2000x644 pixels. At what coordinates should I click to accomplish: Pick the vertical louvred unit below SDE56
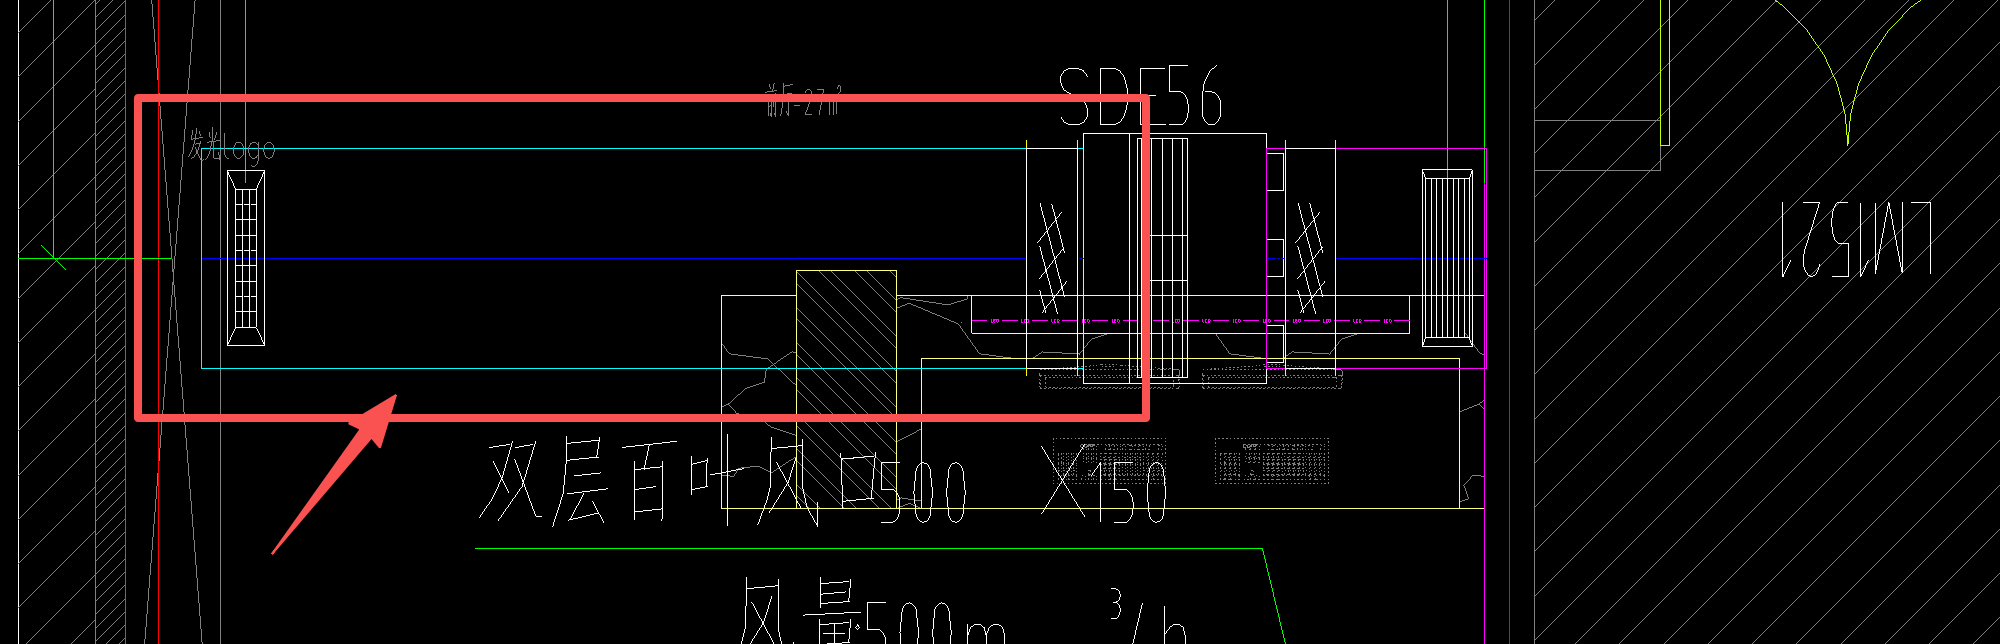click(1163, 258)
